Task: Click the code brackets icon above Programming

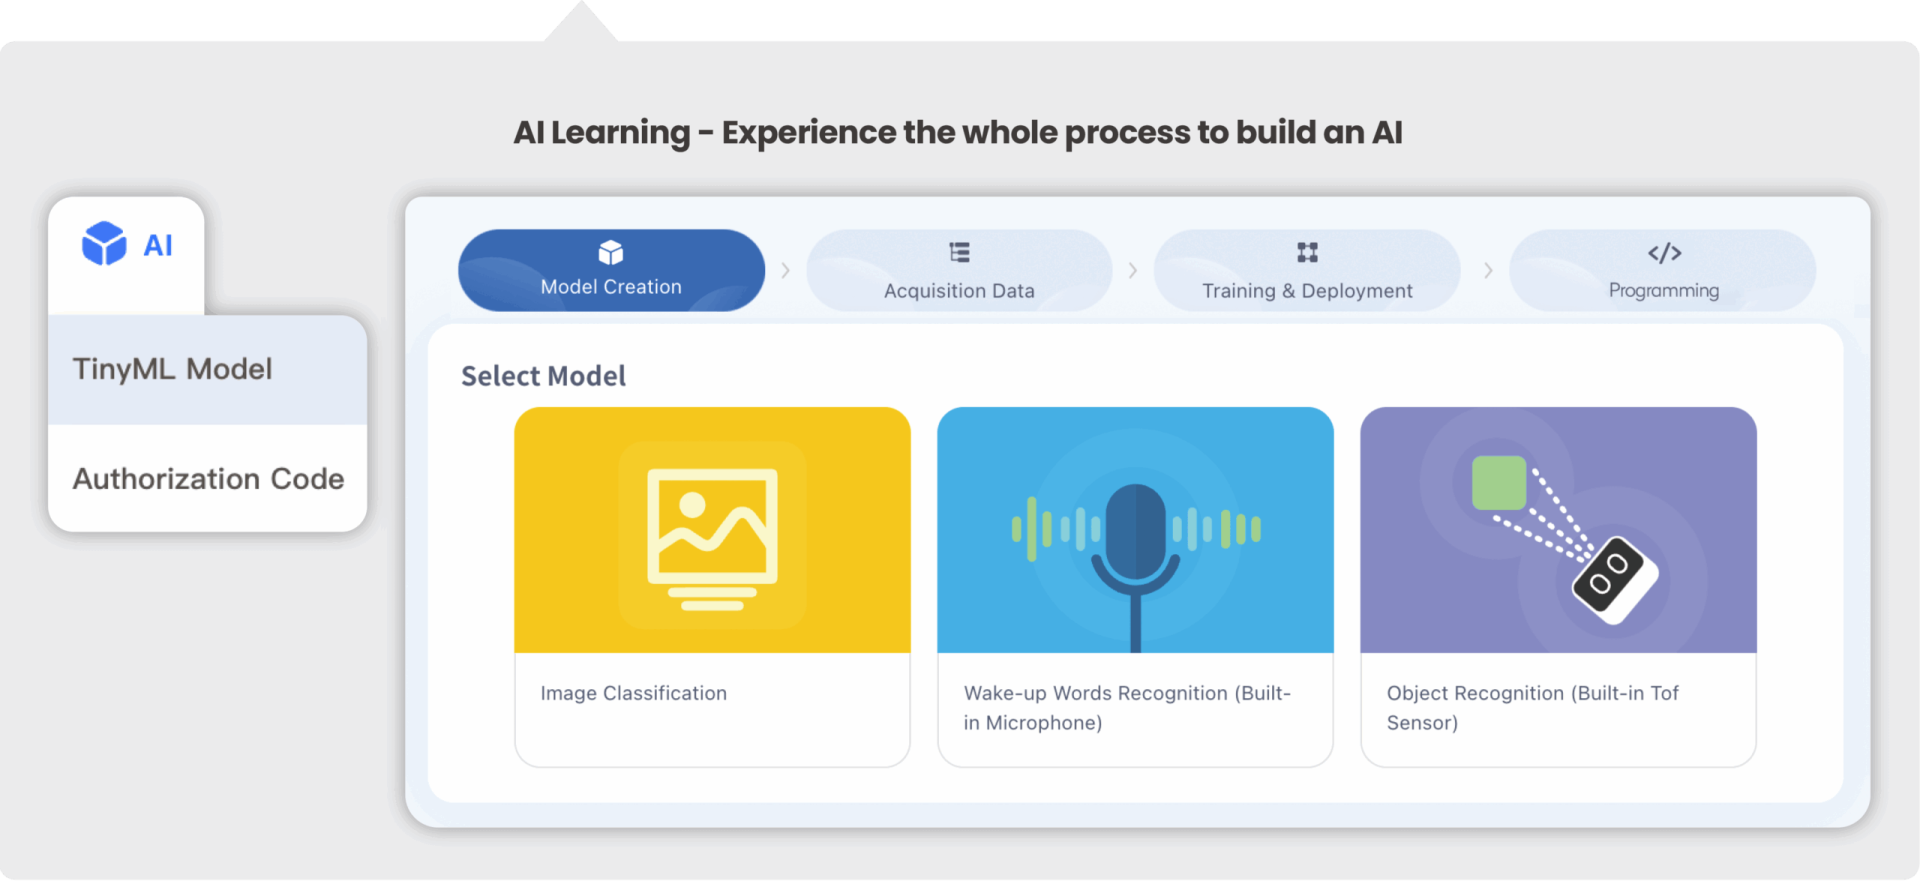Action: pos(1664,253)
